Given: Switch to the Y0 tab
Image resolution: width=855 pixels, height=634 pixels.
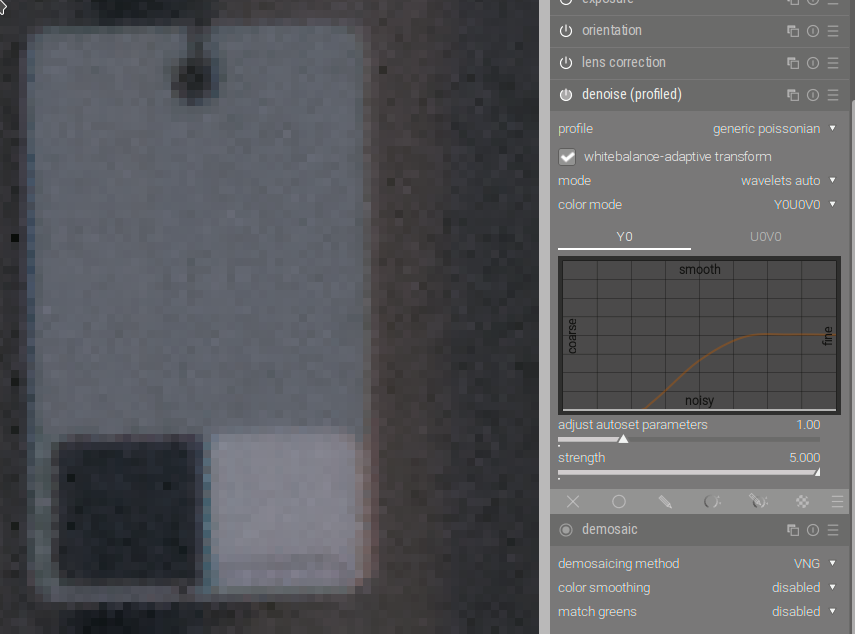Looking at the screenshot, I should click(x=624, y=237).
